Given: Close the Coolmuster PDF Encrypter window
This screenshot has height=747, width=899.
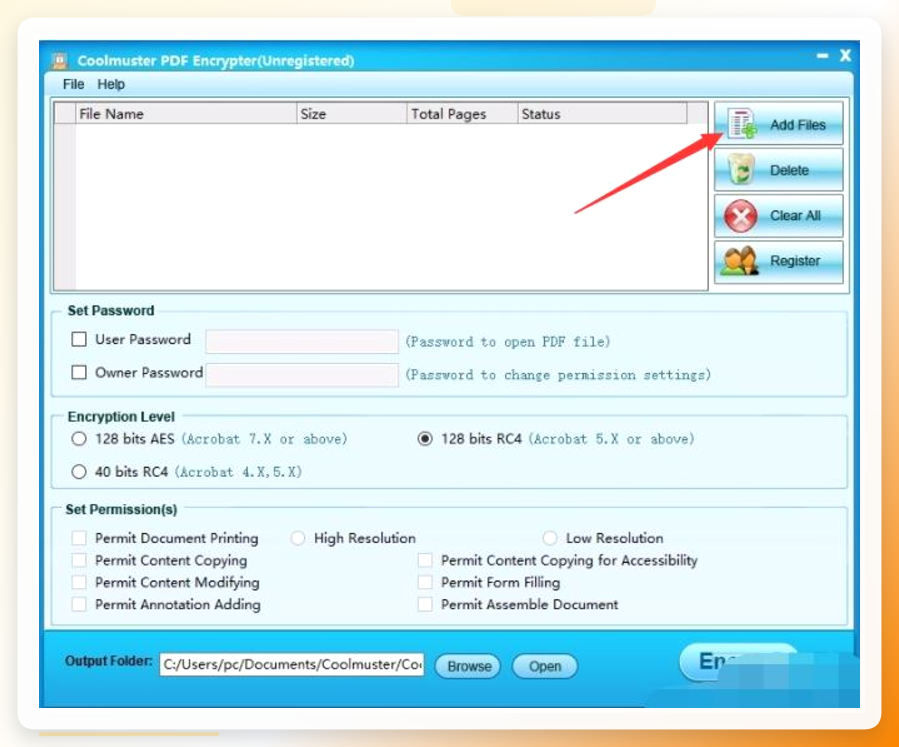Looking at the screenshot, I should pos(845,56).
